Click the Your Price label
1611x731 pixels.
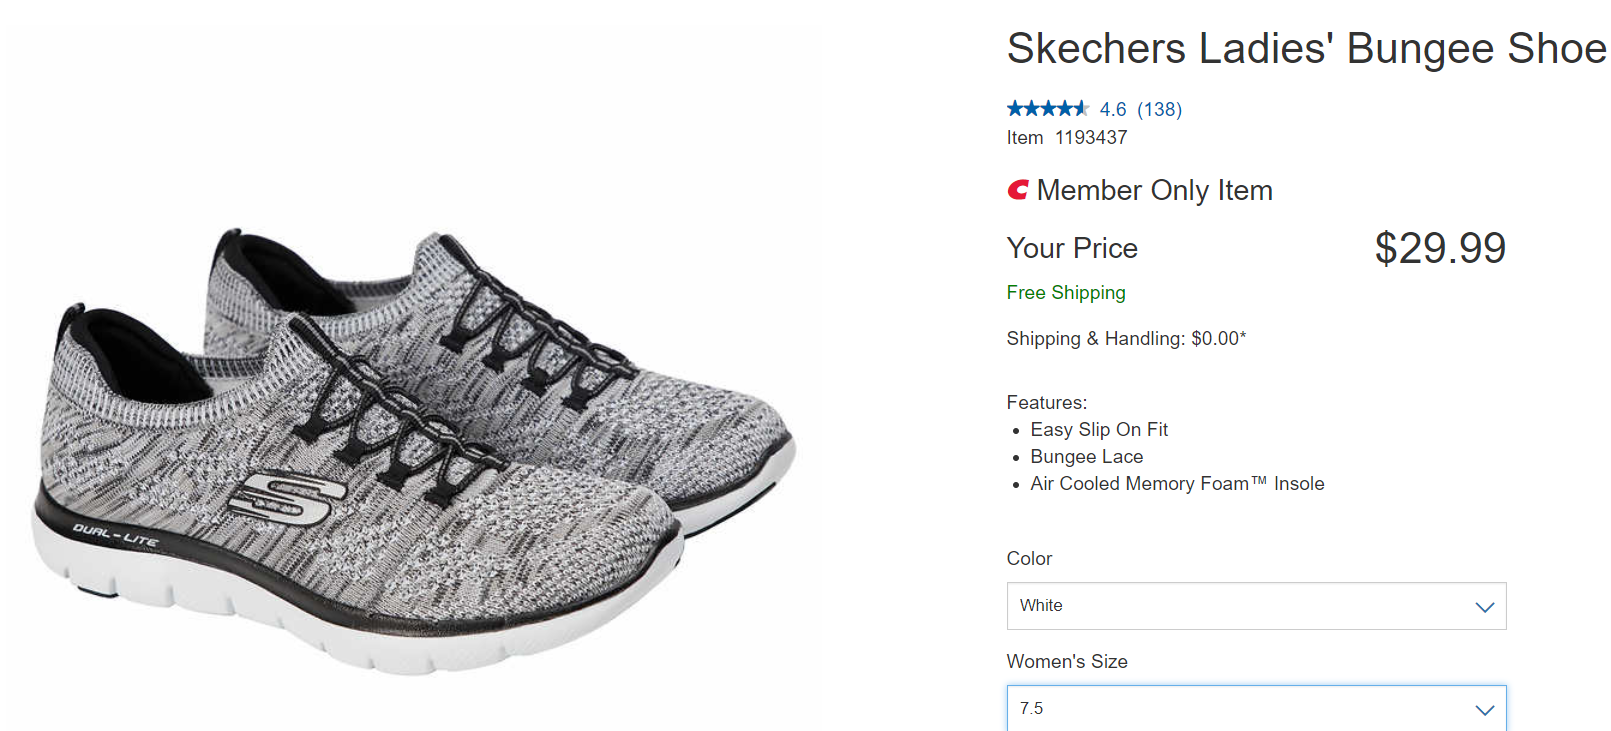pyautogui.click(x=1072, y=249)
